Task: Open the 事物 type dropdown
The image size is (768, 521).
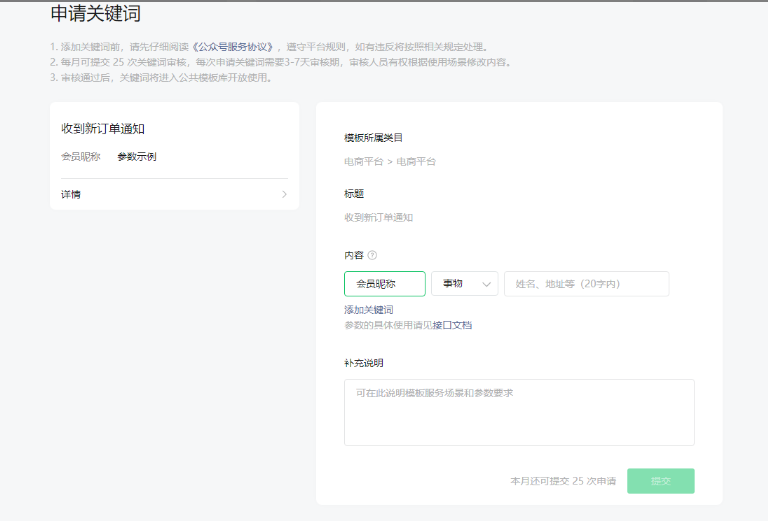Action: pyautogui.click(x=464, y=284)
